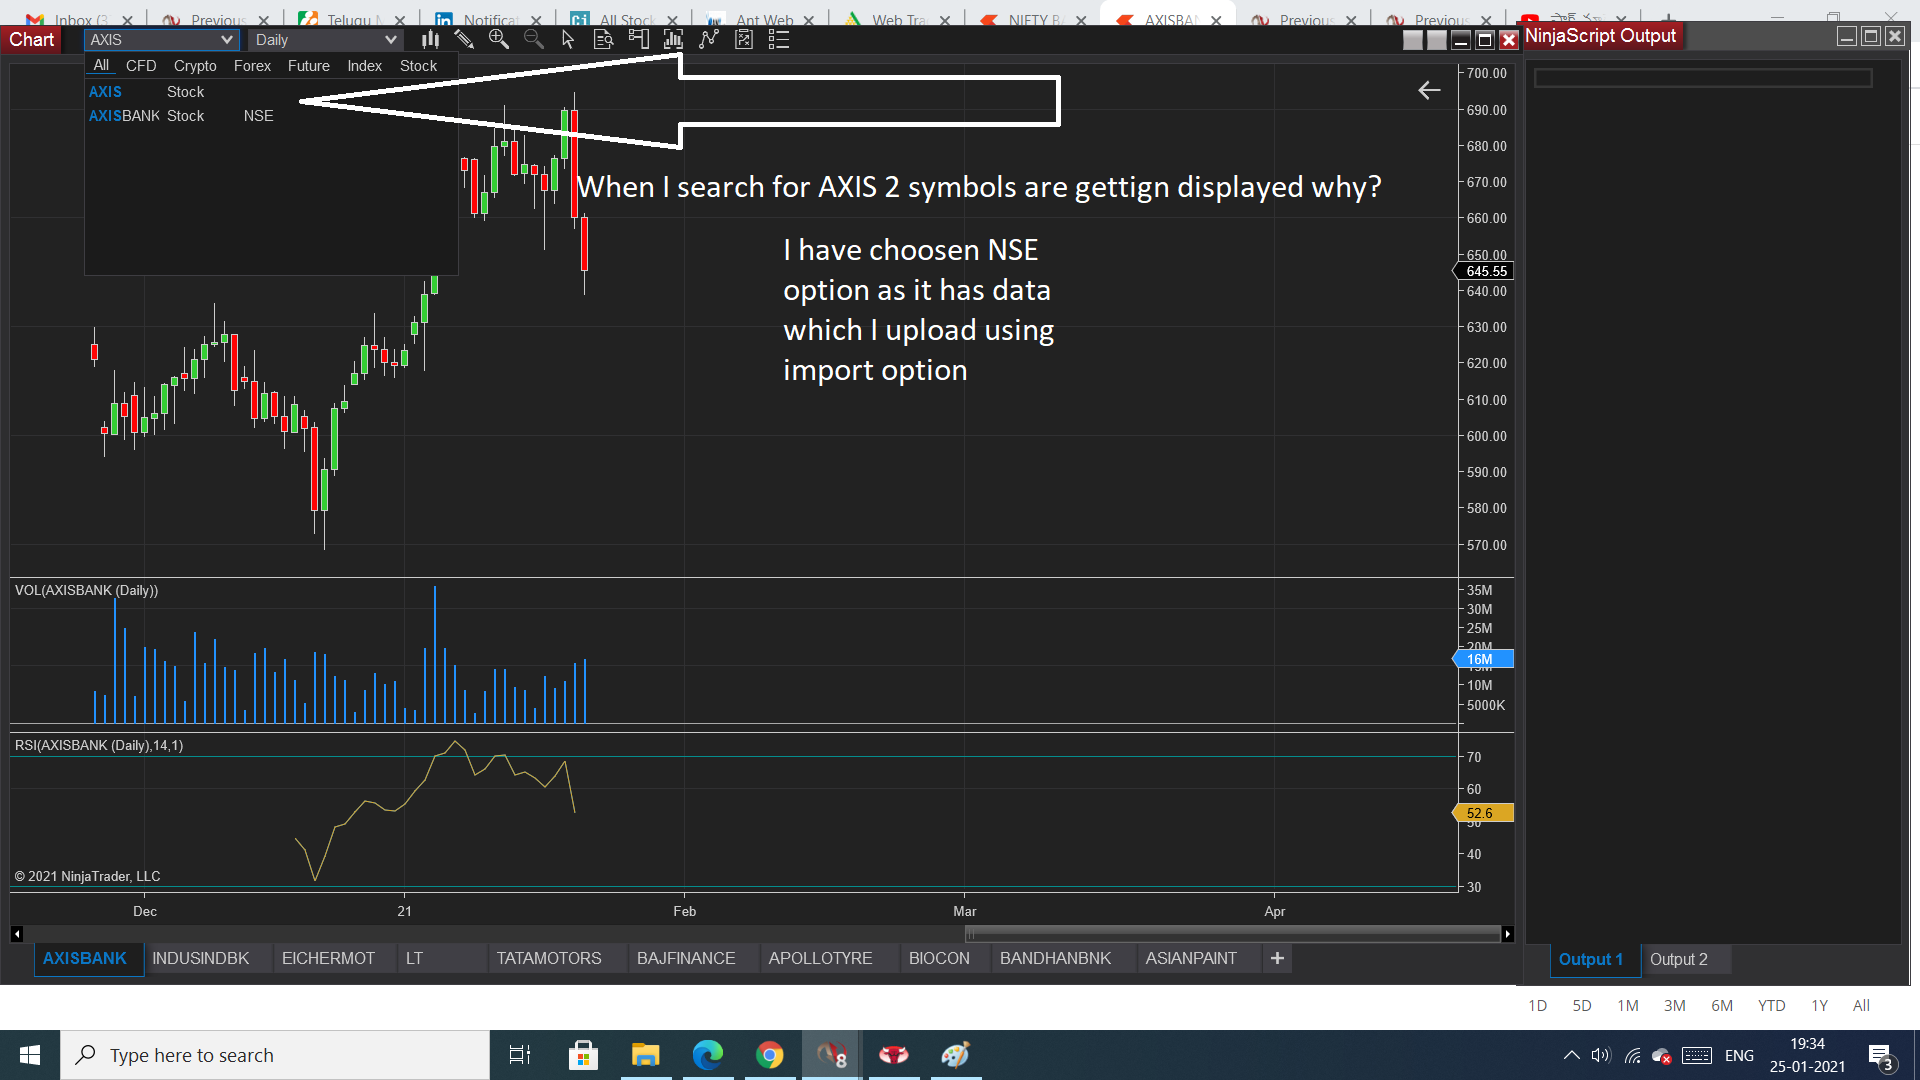This screenshot has height=1080, width=1920.
Task: Filter instrument list by Forex
Action: pyautogui.click(x=252, y=66)
